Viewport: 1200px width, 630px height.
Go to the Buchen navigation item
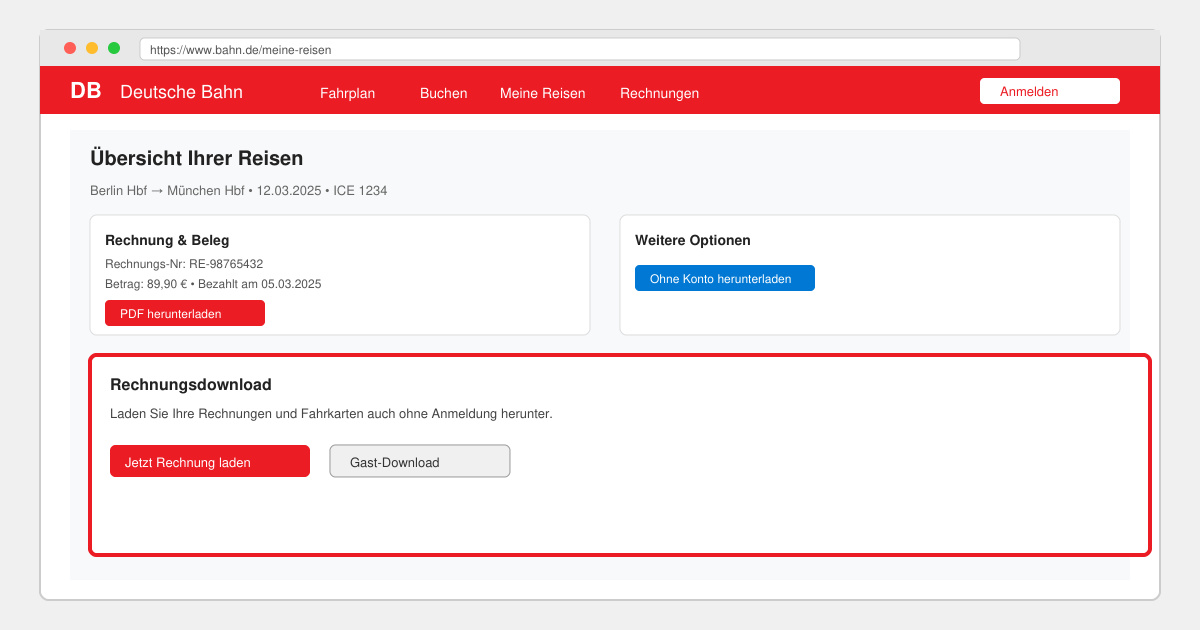(x=443, y=93)
